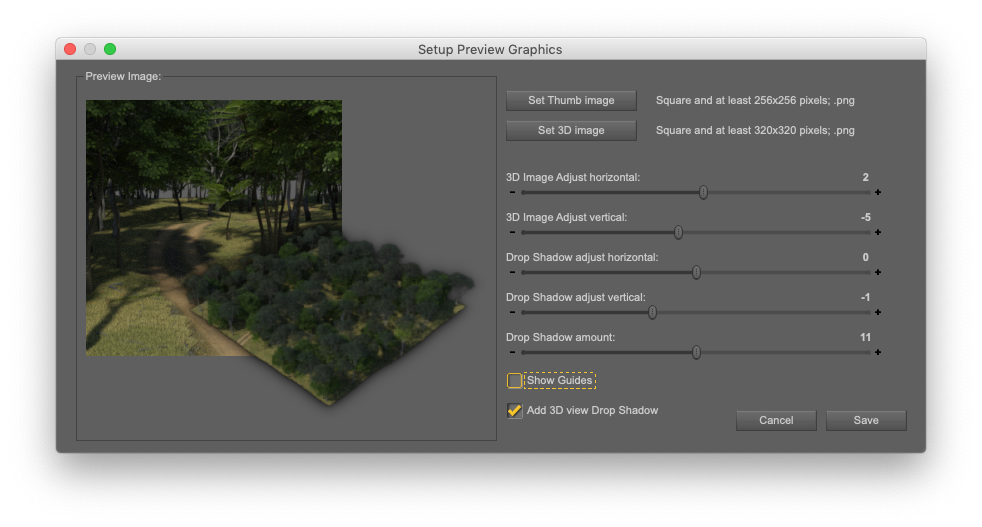
Task: Increase 3D Image Adjust horizontal with plus
Action: click(878, 192)
